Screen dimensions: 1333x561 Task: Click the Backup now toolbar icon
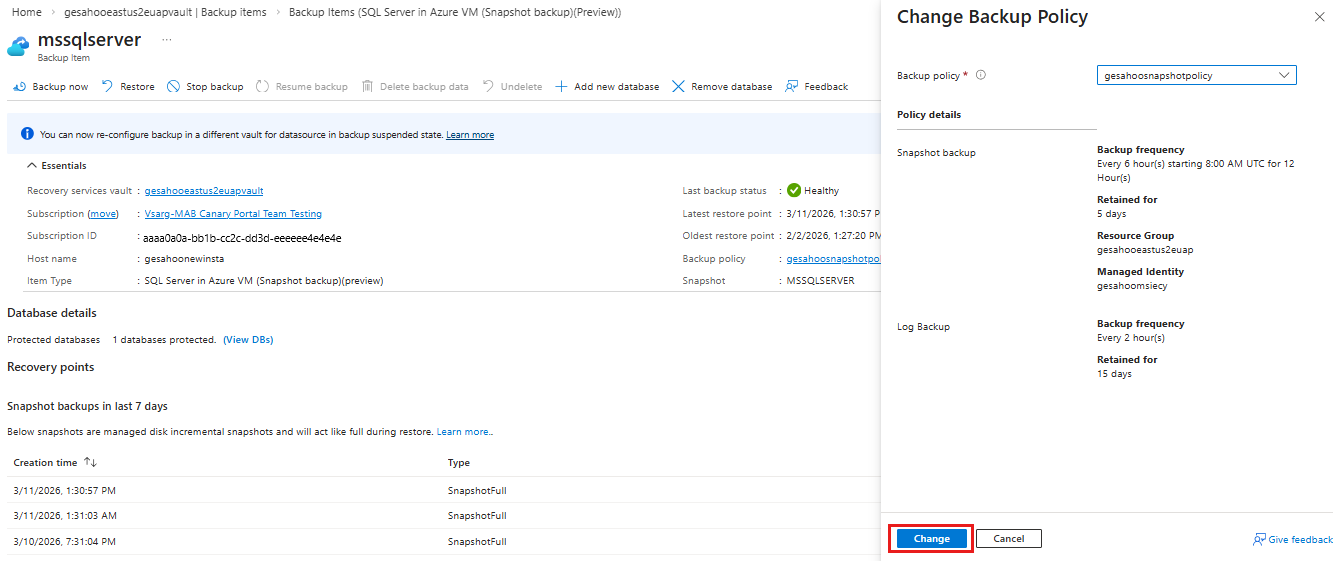19,87
